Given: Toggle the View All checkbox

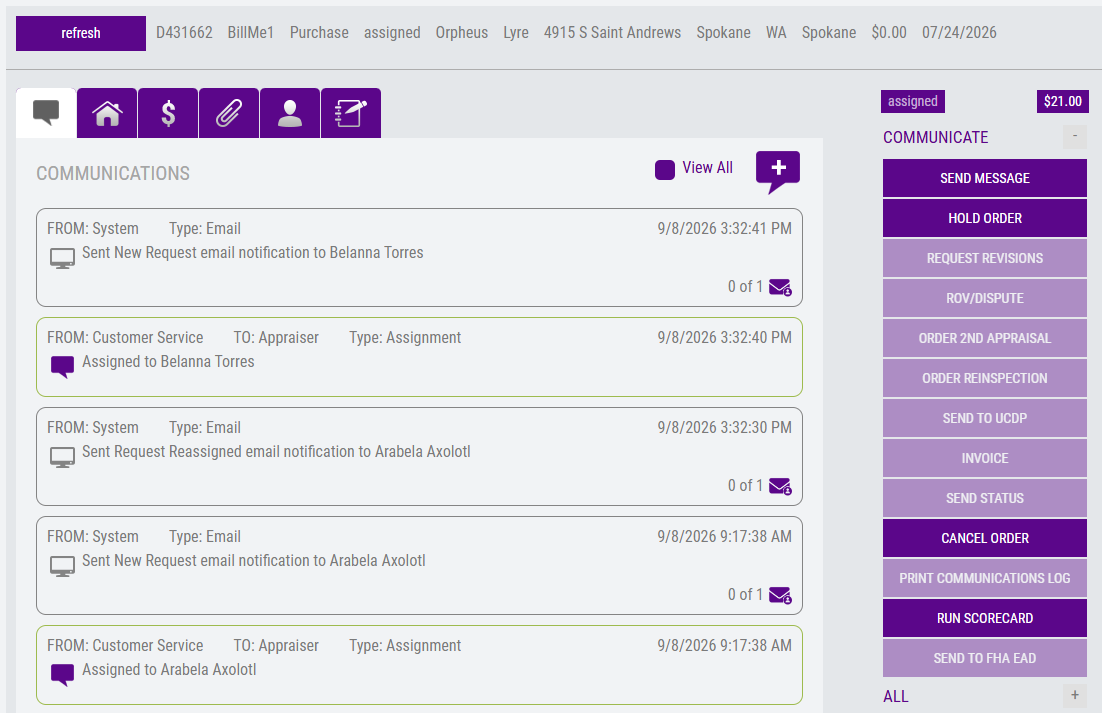Looking at the screenshot, I should pyautogui.click(x=665, y=169).
